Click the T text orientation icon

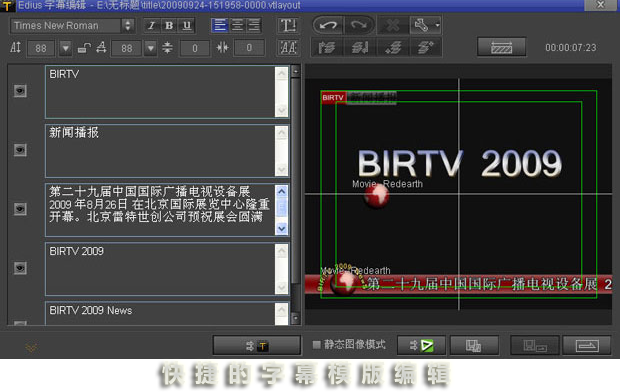pyautogui.click(x=288, y=26)
